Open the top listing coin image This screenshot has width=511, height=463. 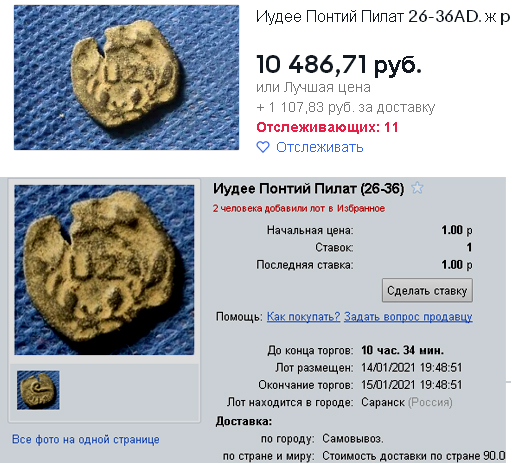pos(126,77)
